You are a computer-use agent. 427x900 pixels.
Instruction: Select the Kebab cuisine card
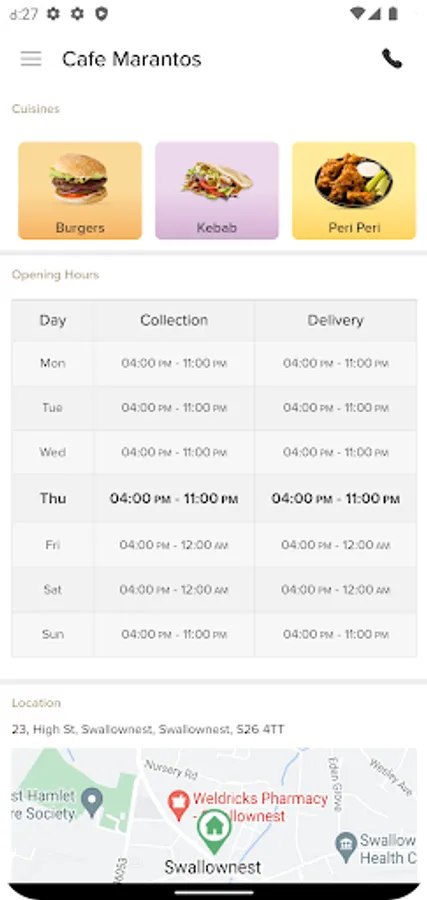pyautogui.click(x=217, y=191)
